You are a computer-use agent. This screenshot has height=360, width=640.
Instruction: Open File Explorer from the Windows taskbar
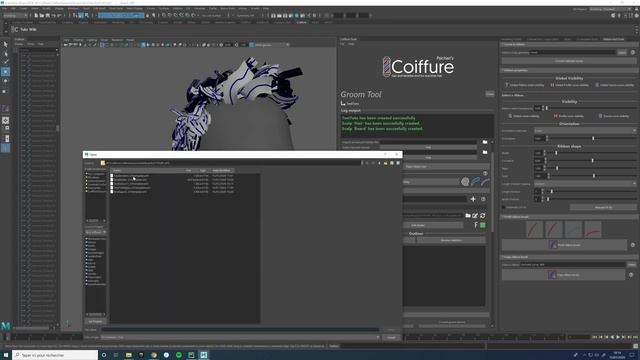(x=129, y=355)
